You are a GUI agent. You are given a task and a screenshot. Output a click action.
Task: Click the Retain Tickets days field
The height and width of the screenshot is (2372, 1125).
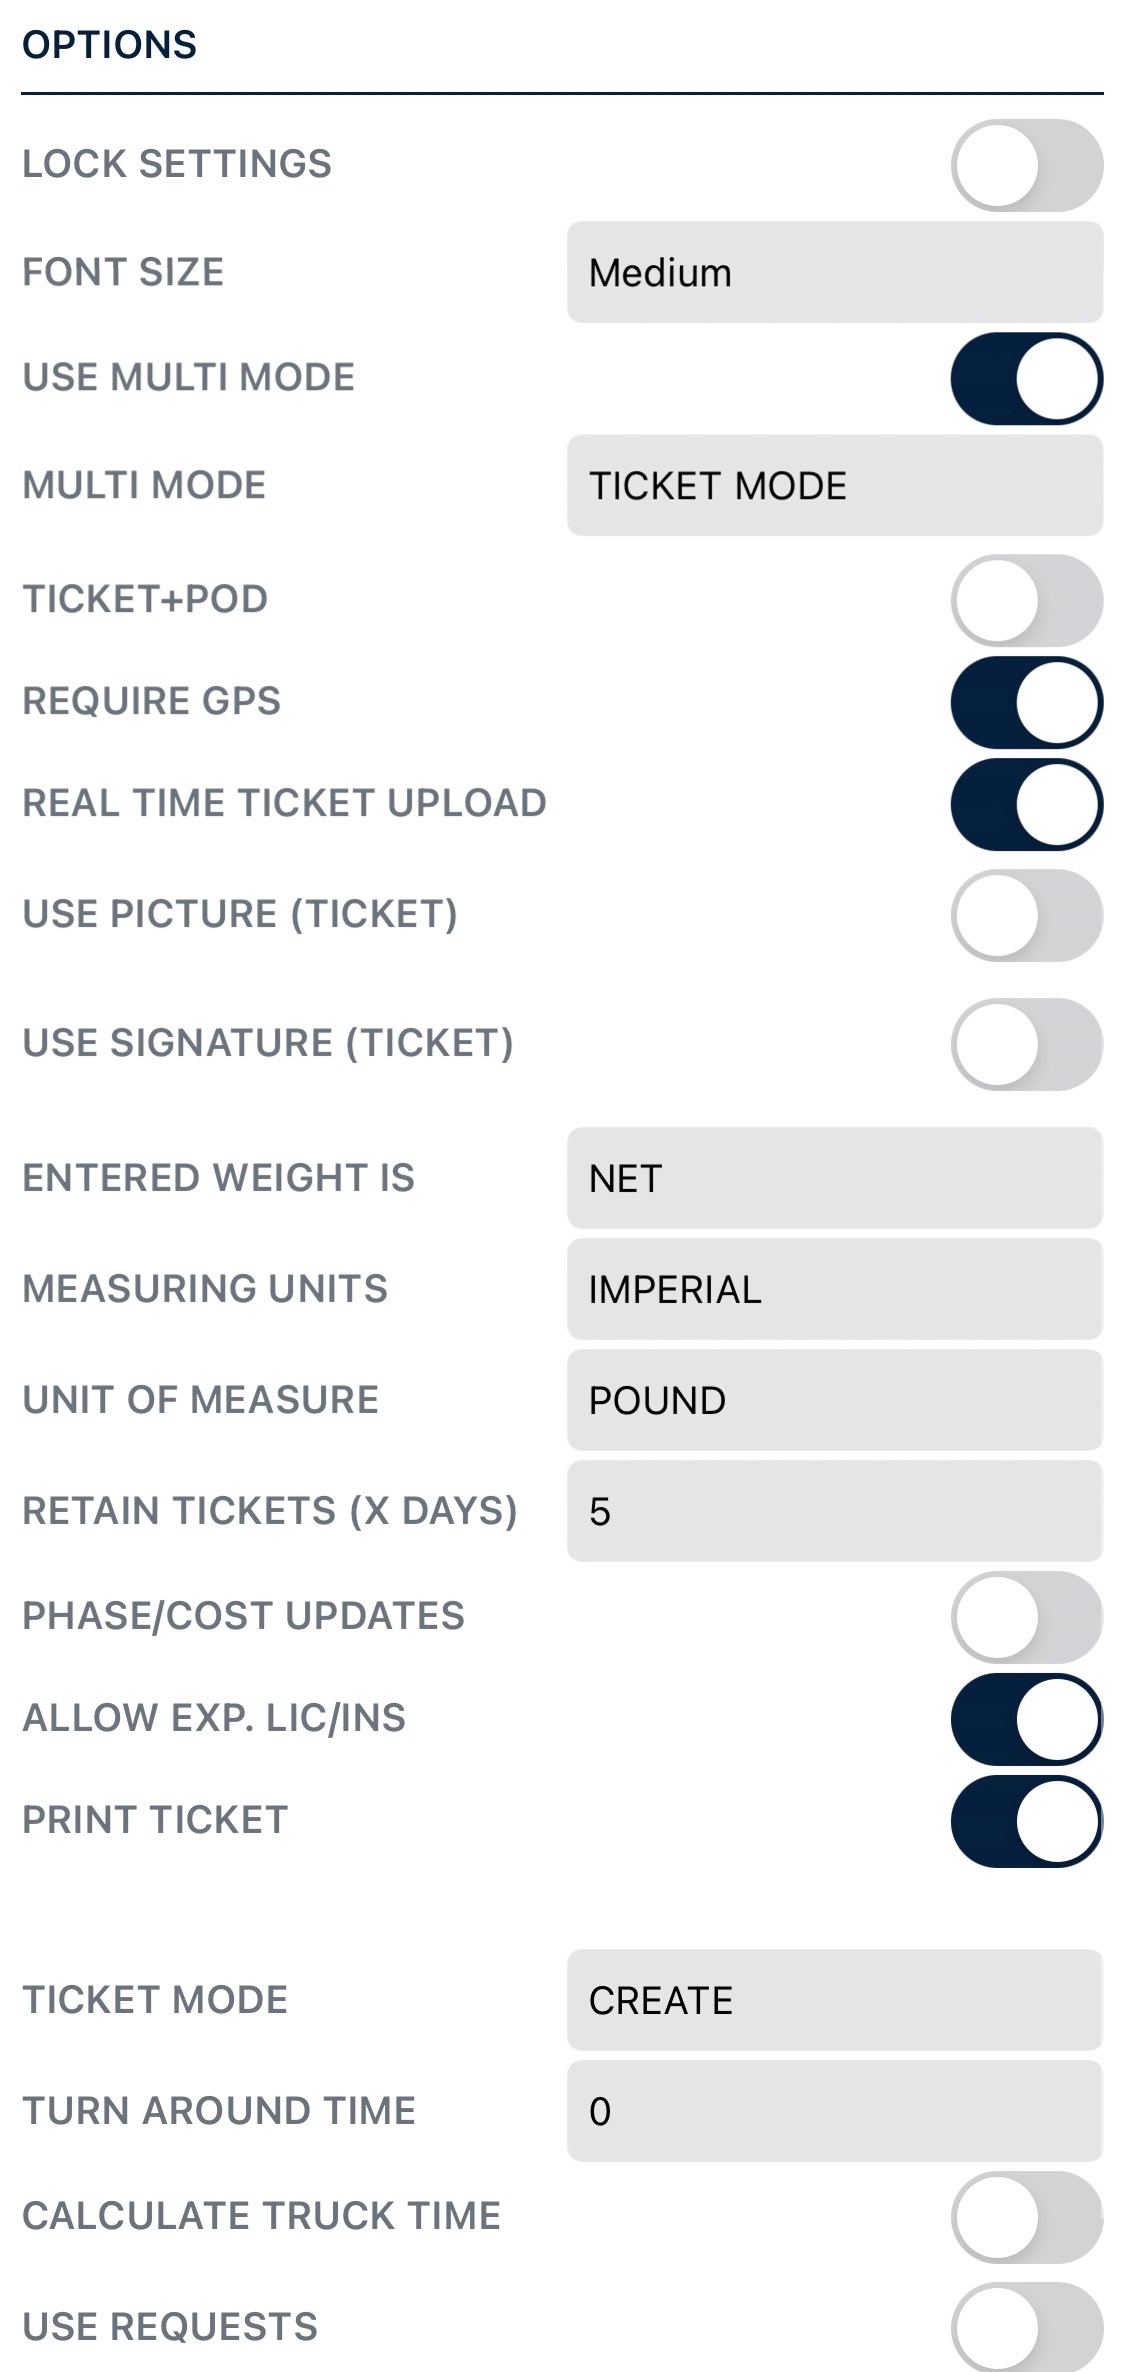point(834,1511)
